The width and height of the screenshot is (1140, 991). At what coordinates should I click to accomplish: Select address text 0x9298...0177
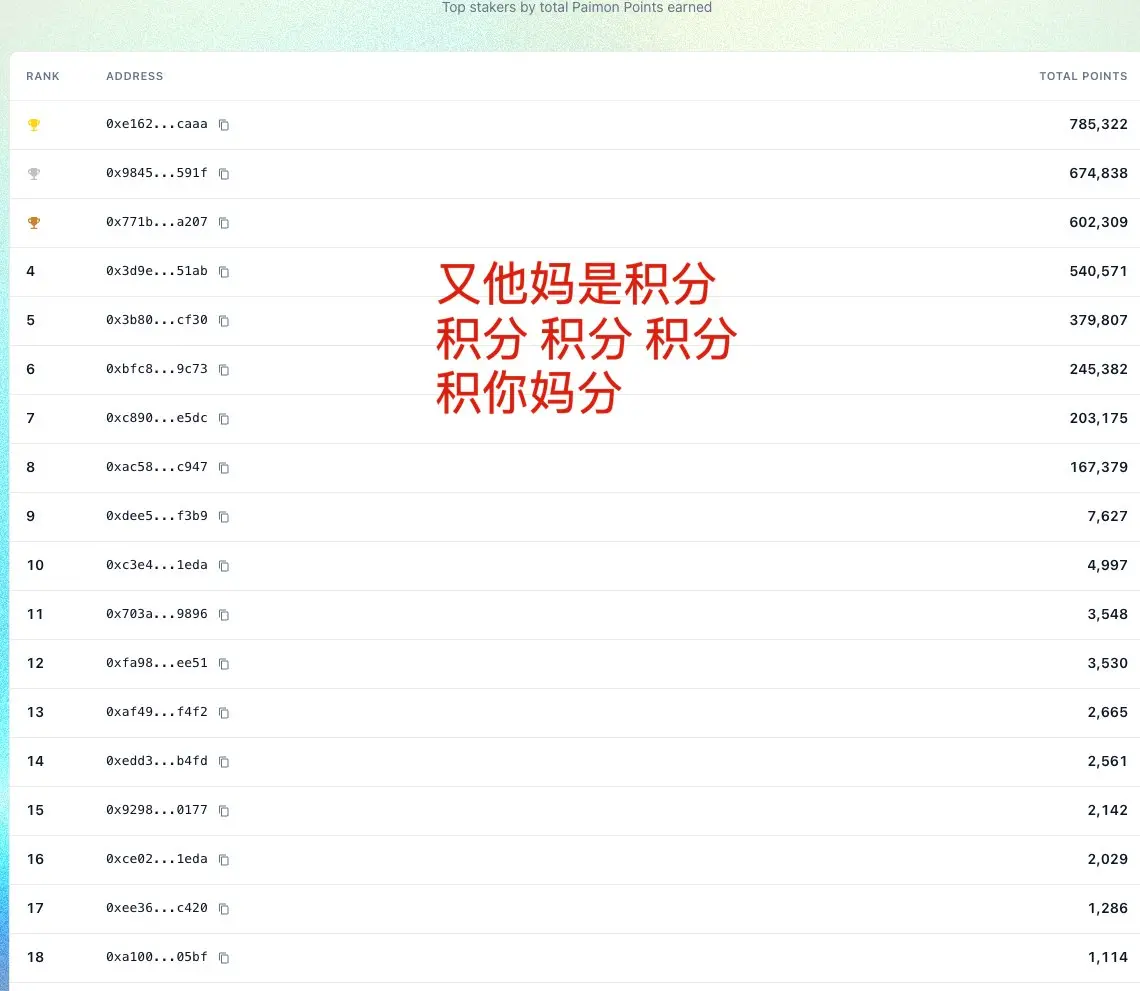[157, 810]
